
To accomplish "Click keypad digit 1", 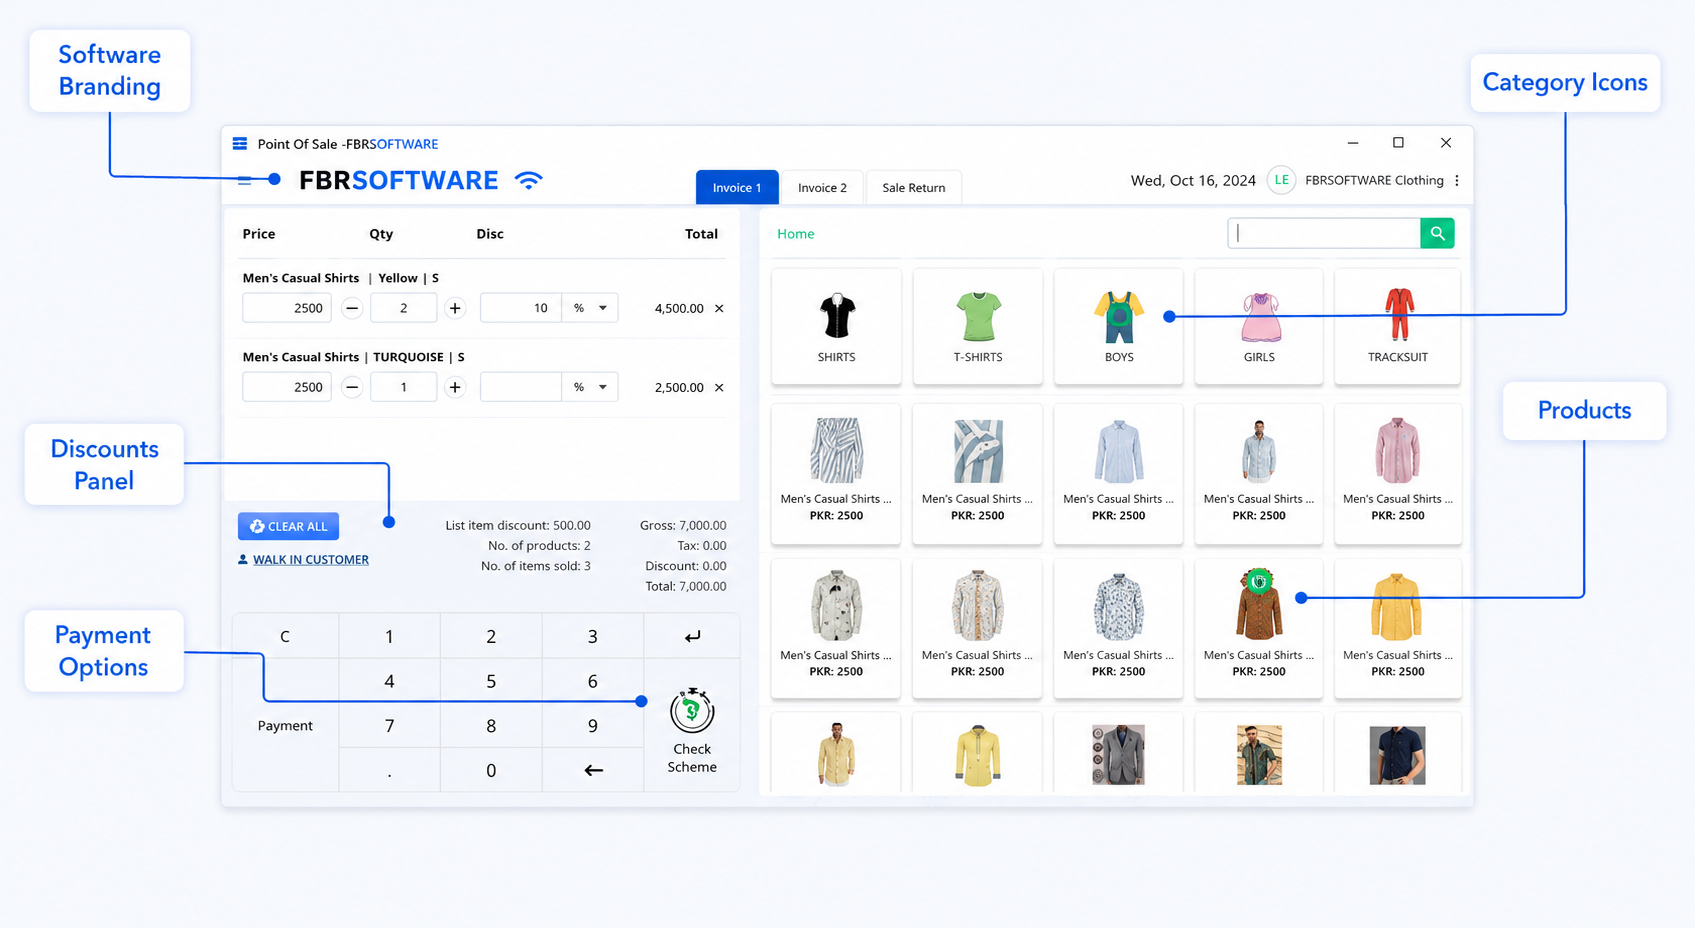I will pyautogui.click(x=389, y=636).
